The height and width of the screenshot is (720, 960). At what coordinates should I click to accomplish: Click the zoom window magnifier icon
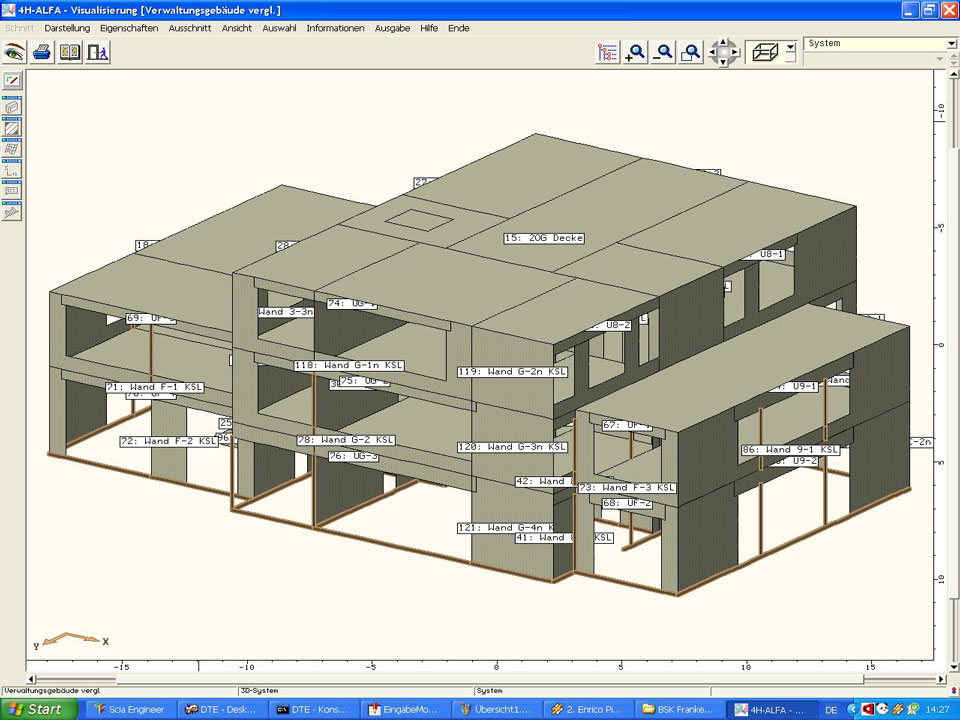(691, 53)
